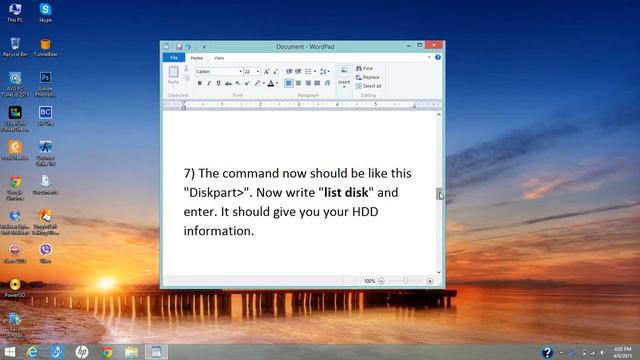Click the Shrink font icon

[276, 71]
